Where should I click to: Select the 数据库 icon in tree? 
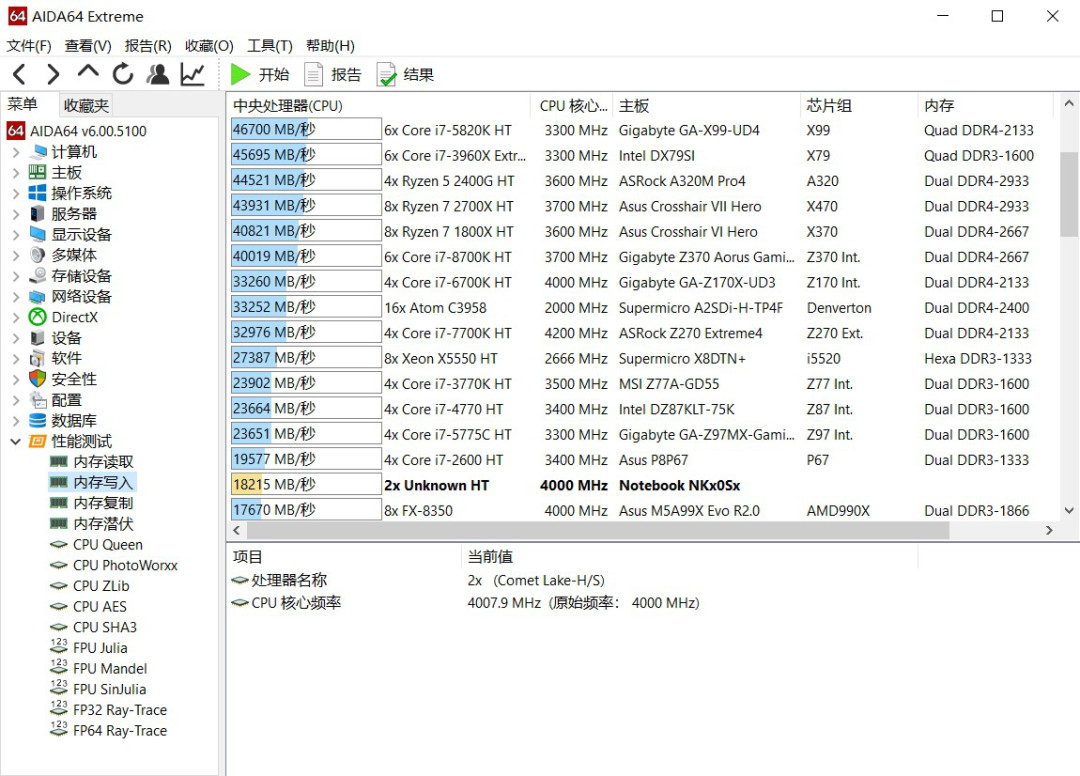(x=37, y=420)
